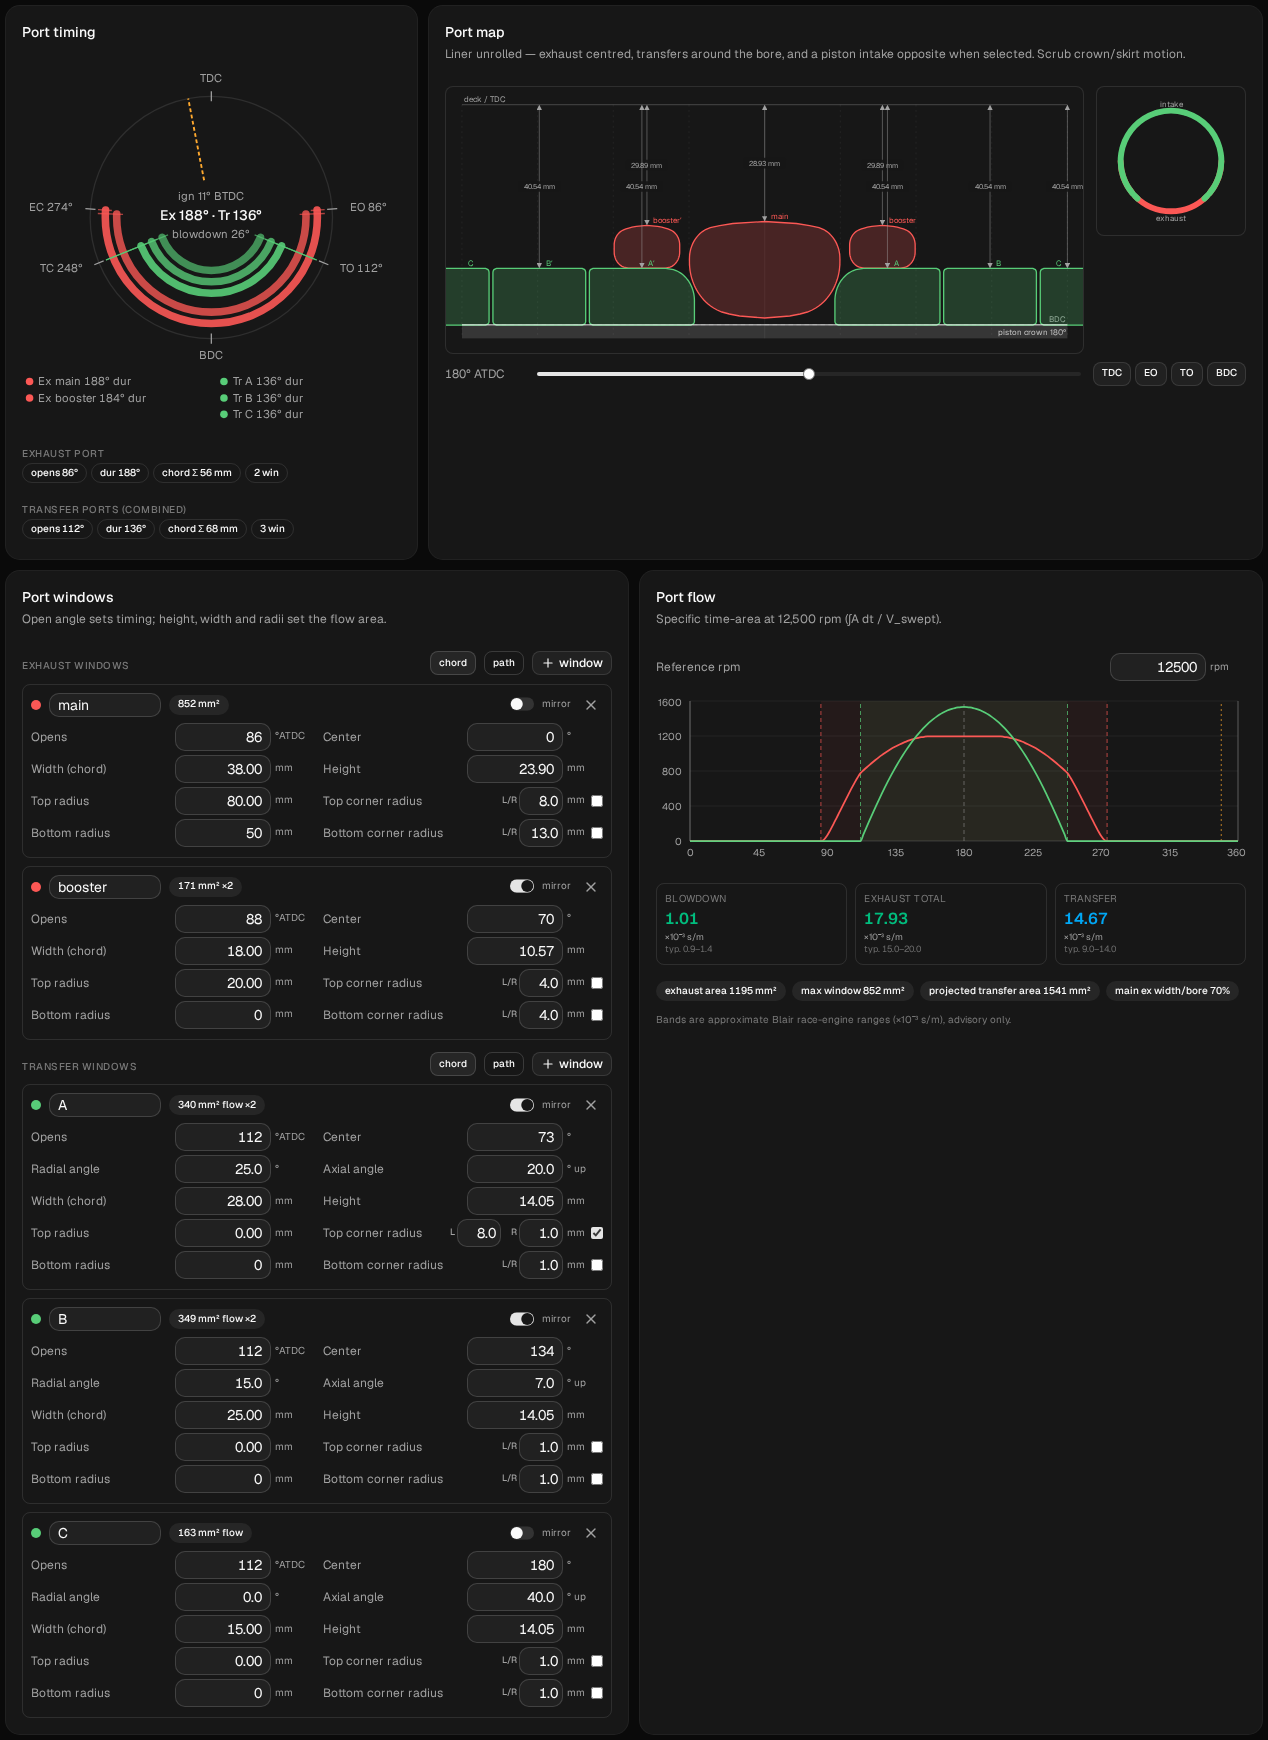
Task: Edit the reference rpm field
Action: tap(1158, 667)
